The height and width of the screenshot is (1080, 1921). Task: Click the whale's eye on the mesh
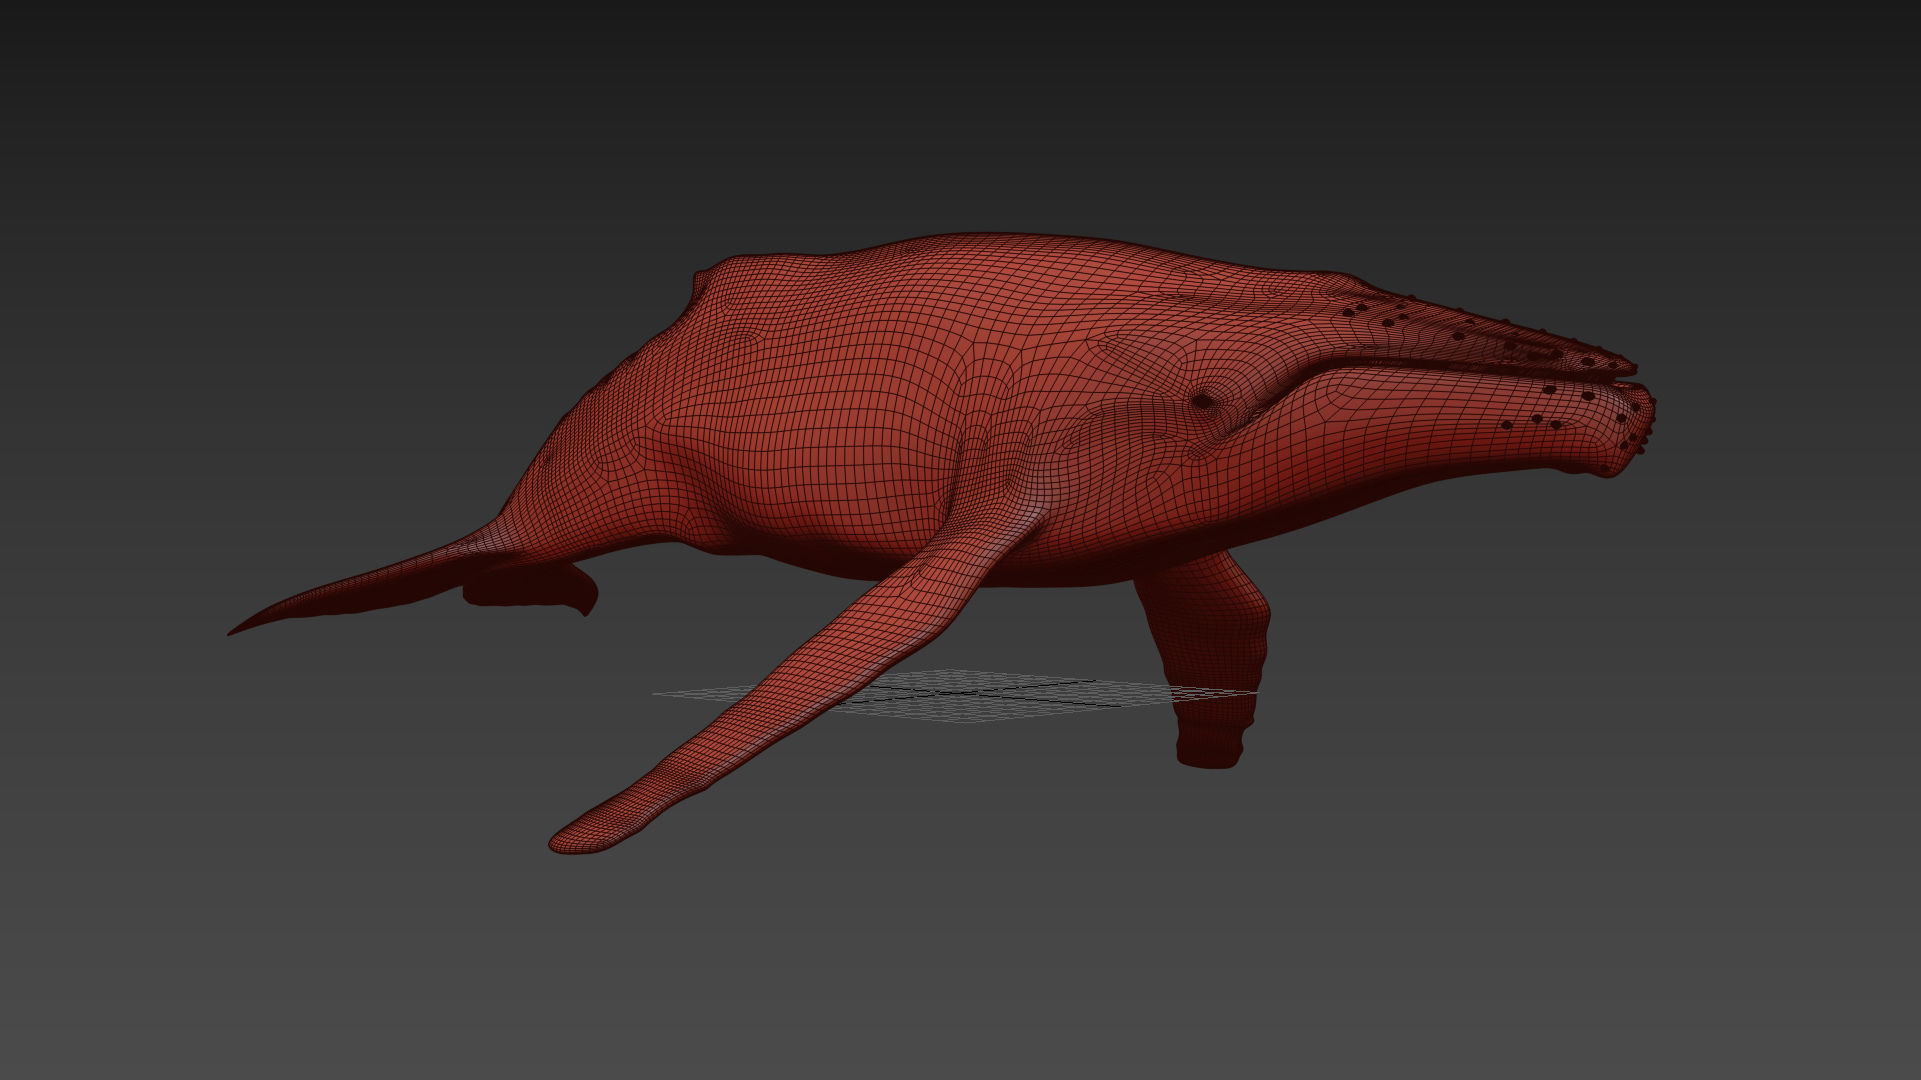[1204, 401]
